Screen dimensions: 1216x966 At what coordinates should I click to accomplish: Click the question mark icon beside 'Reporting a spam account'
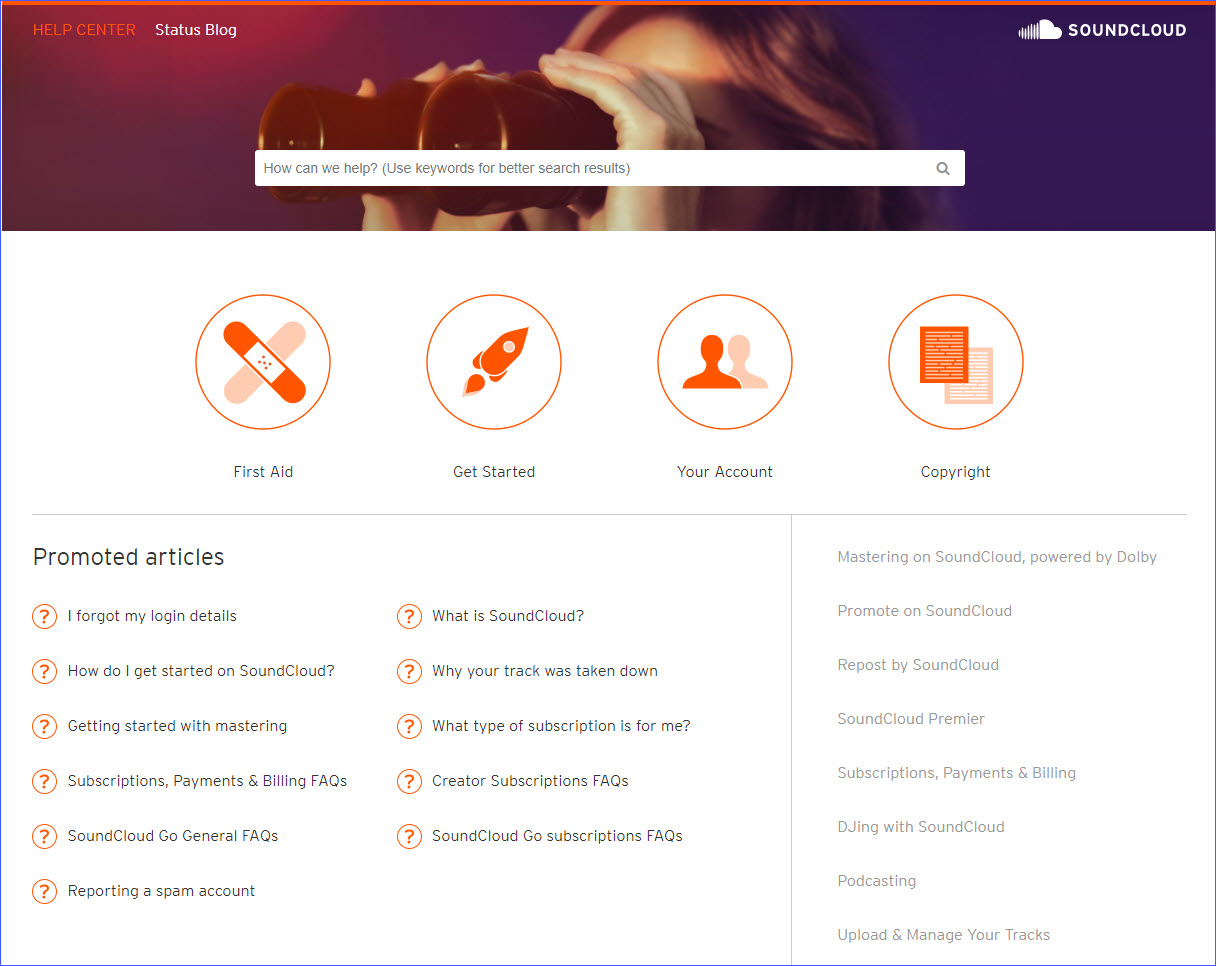point(44,891)
